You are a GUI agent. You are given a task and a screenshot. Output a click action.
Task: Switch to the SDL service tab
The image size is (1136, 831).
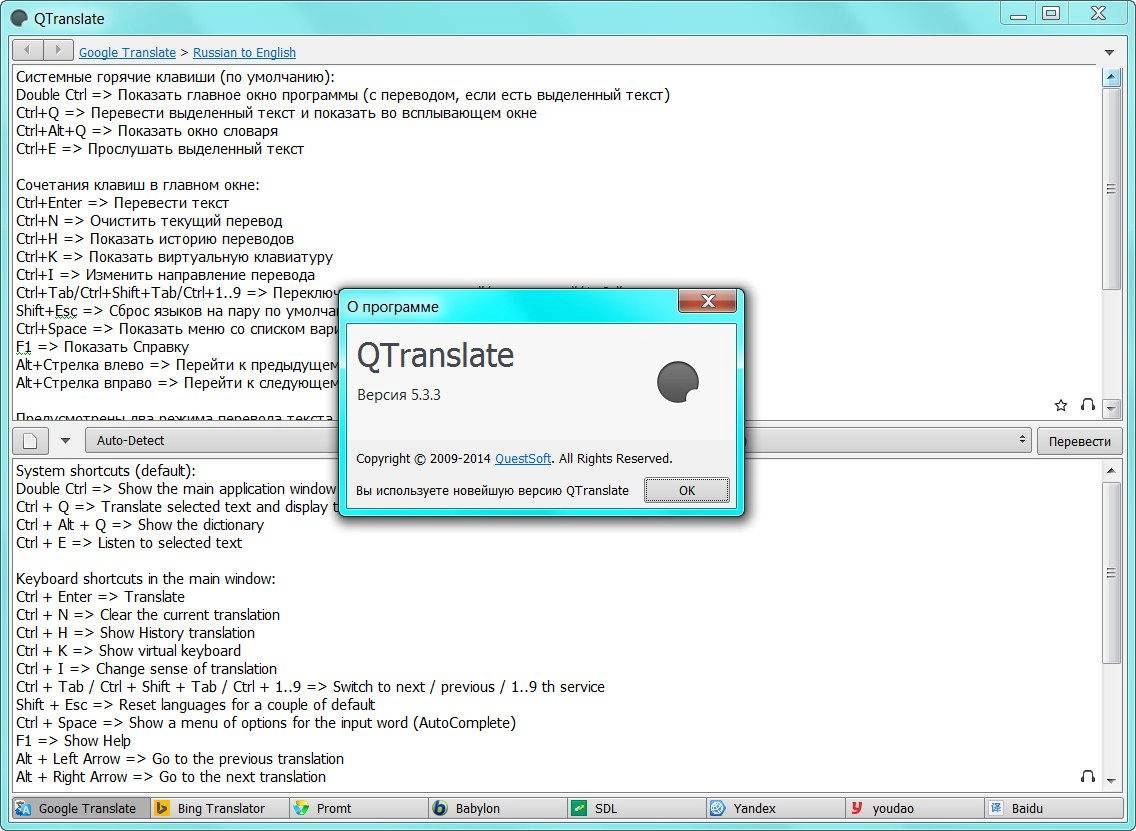(x=638, y=808)
